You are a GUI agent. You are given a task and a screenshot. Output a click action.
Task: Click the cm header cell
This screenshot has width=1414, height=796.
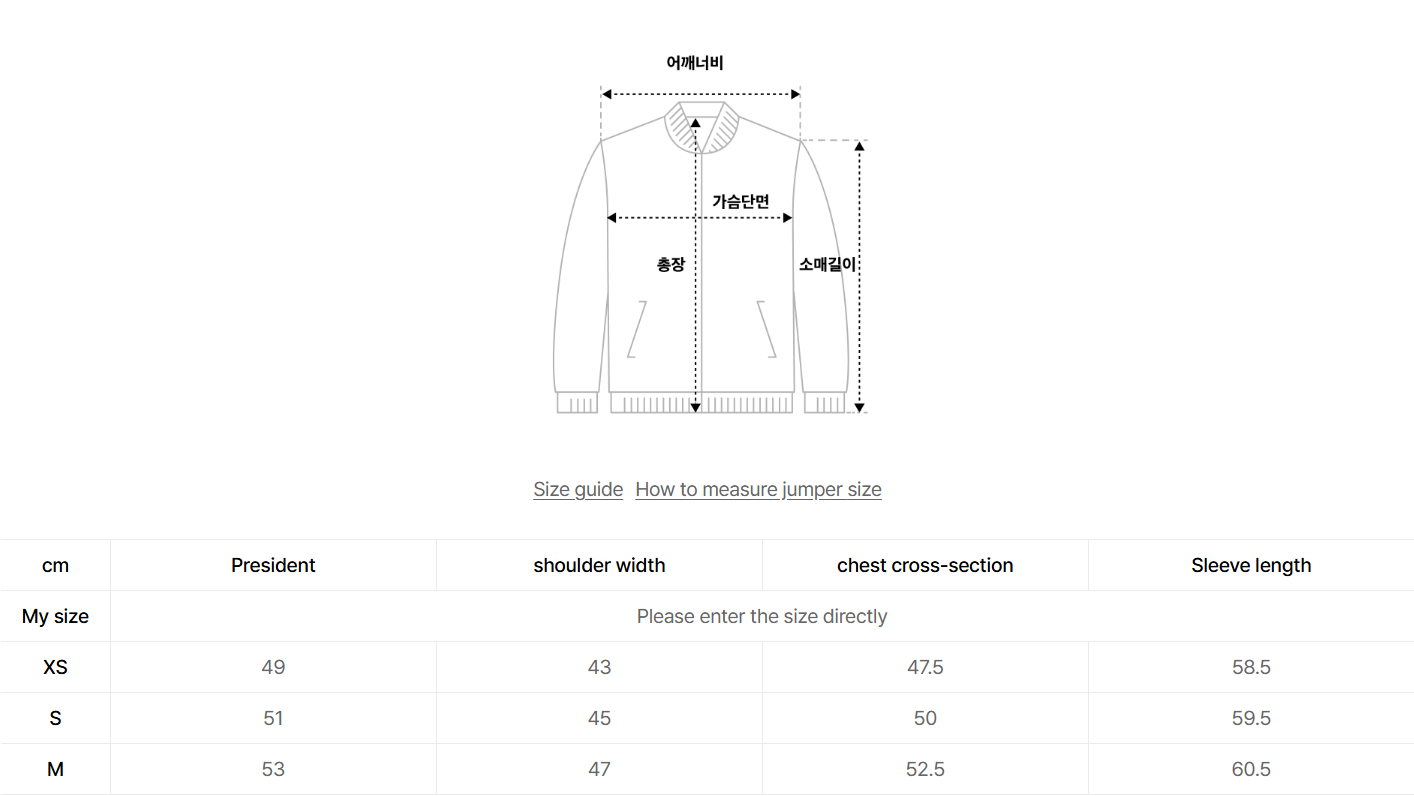(x=55, y=565)
